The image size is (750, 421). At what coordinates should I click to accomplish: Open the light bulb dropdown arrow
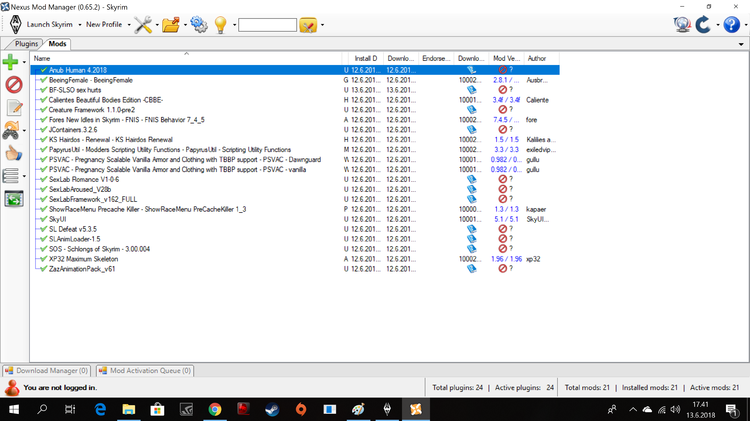click(x=234, y=25)
